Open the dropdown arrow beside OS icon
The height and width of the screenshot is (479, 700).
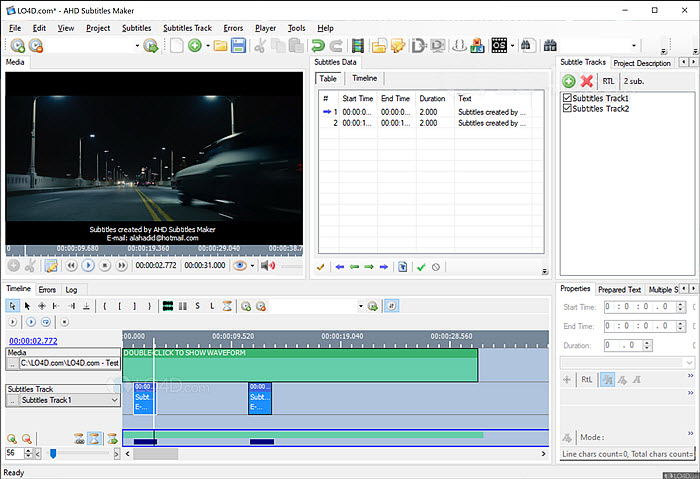click(512, 46)
